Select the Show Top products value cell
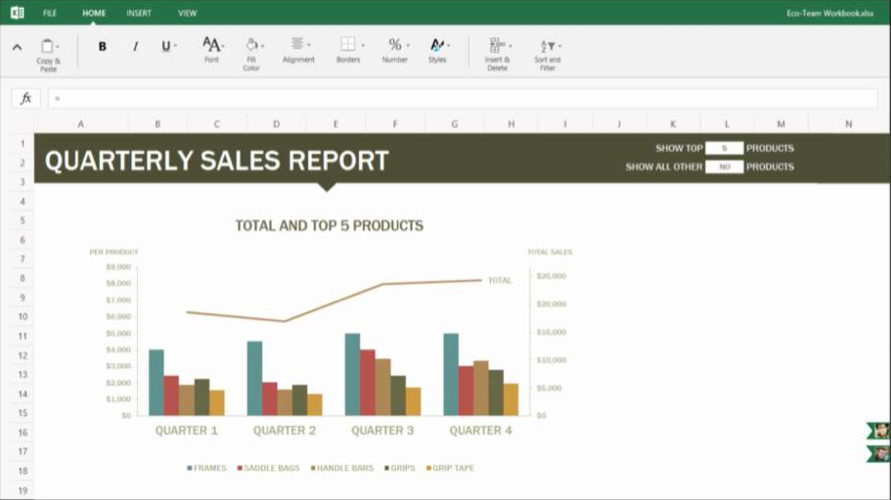The image size is (891, 500). (724, 148)
